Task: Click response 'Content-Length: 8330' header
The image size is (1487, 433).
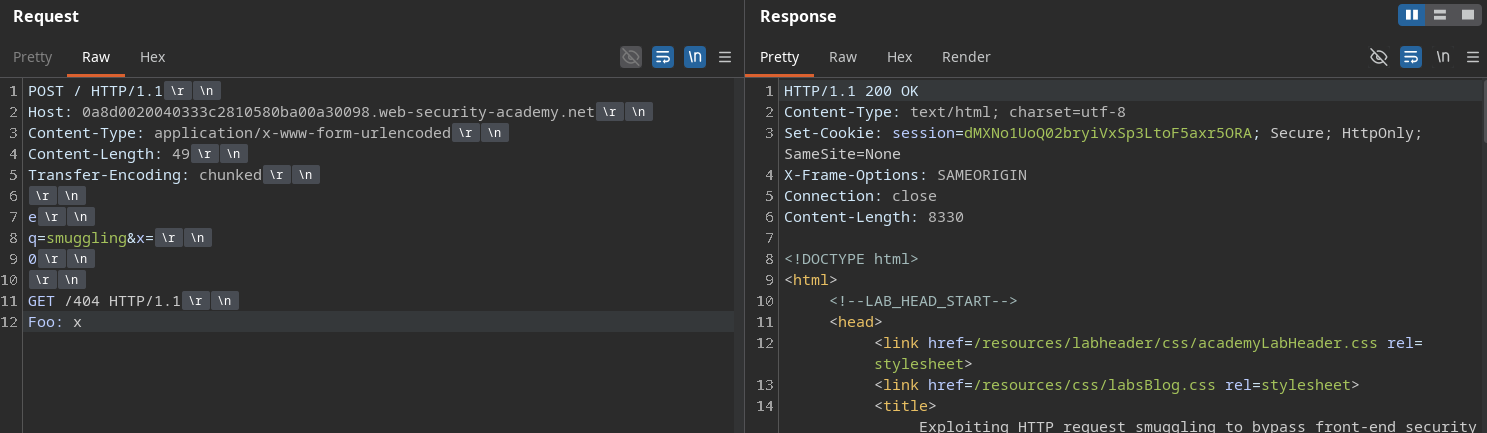Action: [x=873, y=217]
